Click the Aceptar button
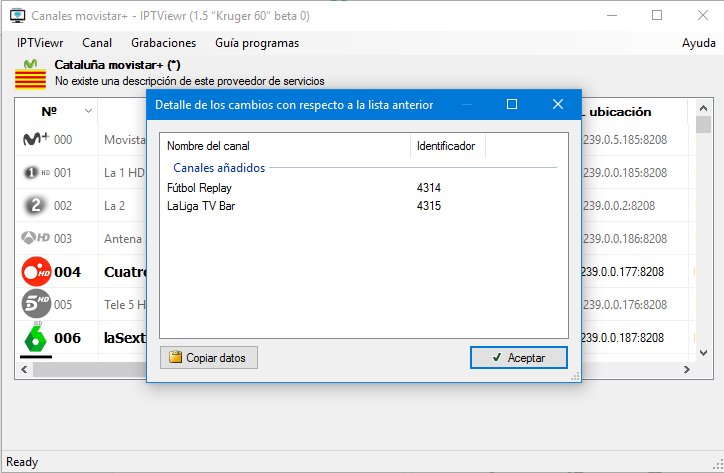 tap(519, 358)
